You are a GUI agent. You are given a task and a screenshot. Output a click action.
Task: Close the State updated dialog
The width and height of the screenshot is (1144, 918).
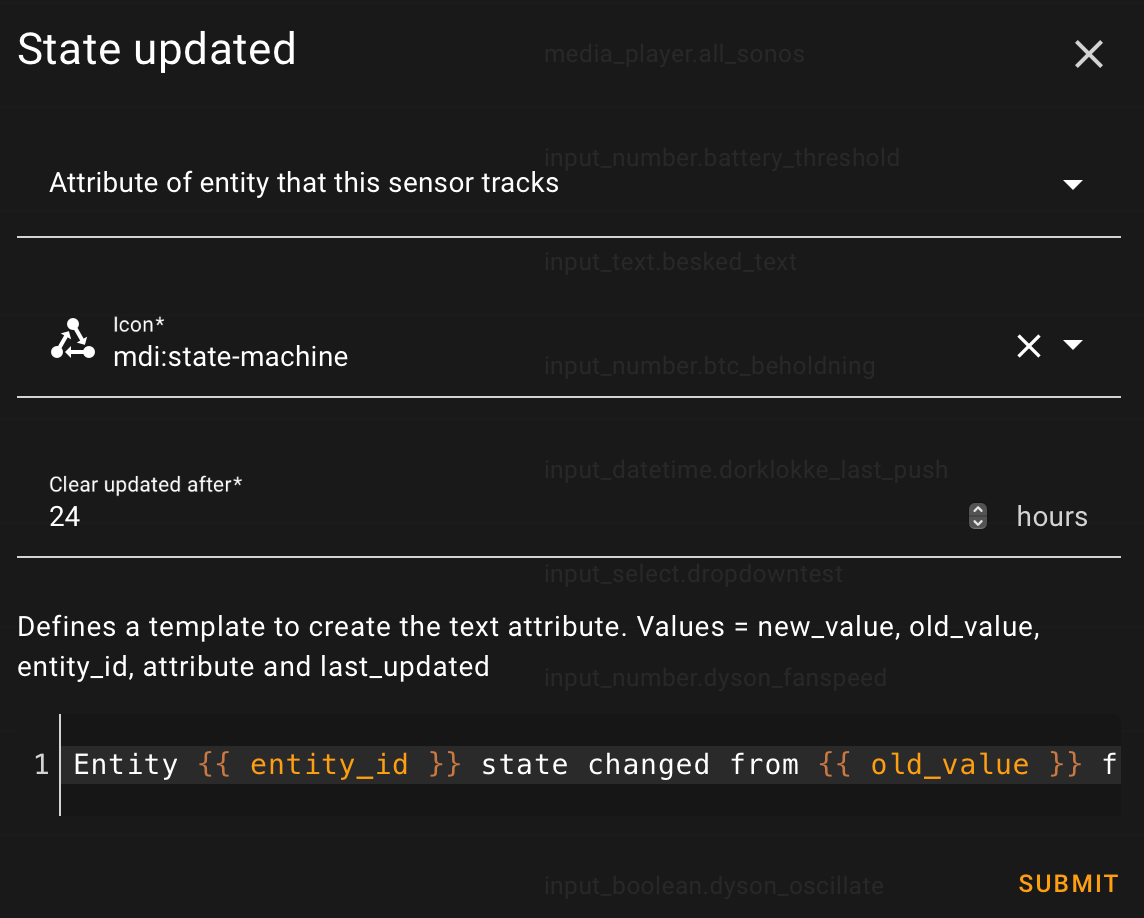click(x=1088, y=54)
